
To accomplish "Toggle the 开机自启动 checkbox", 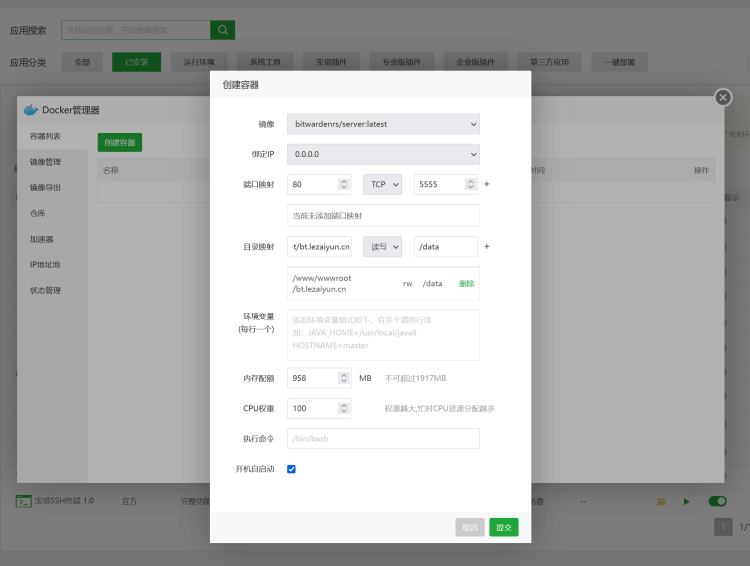I will [291, 469].
